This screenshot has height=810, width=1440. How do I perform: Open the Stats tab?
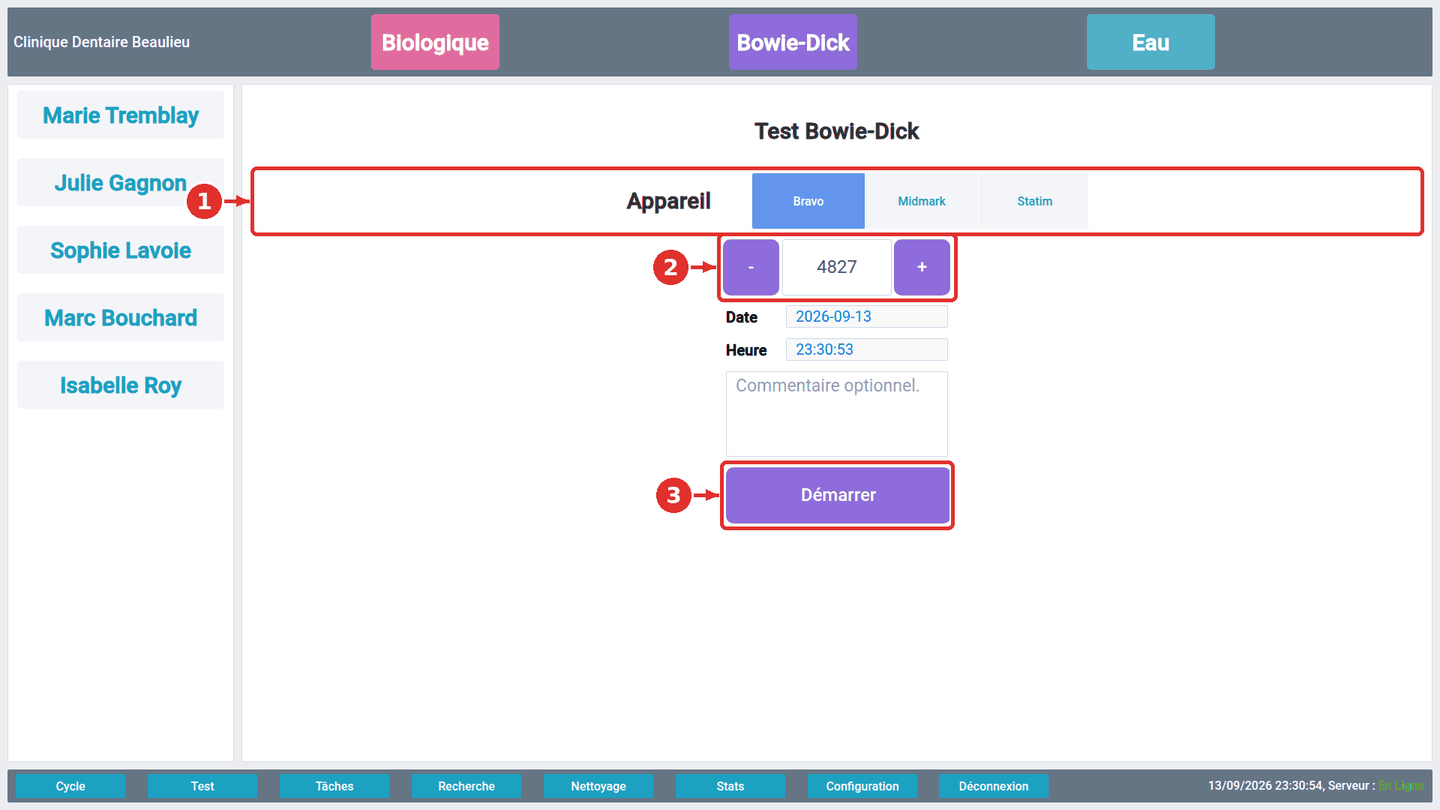[731, 786]
